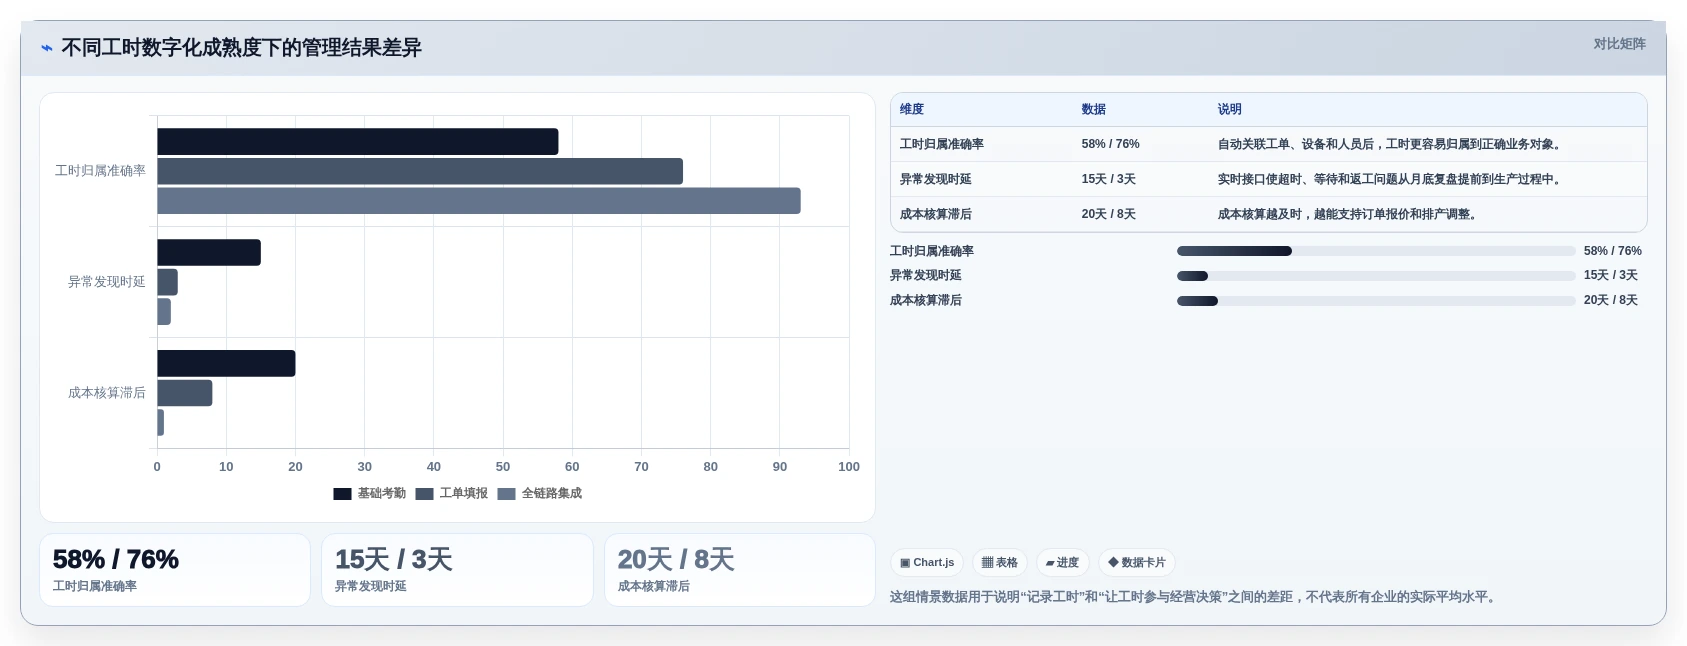Image resolution: width=1687 pixels, height=646 pixels.
Task: Open the 20天 / 8天 stat card
Action: (x=740, y=570)
